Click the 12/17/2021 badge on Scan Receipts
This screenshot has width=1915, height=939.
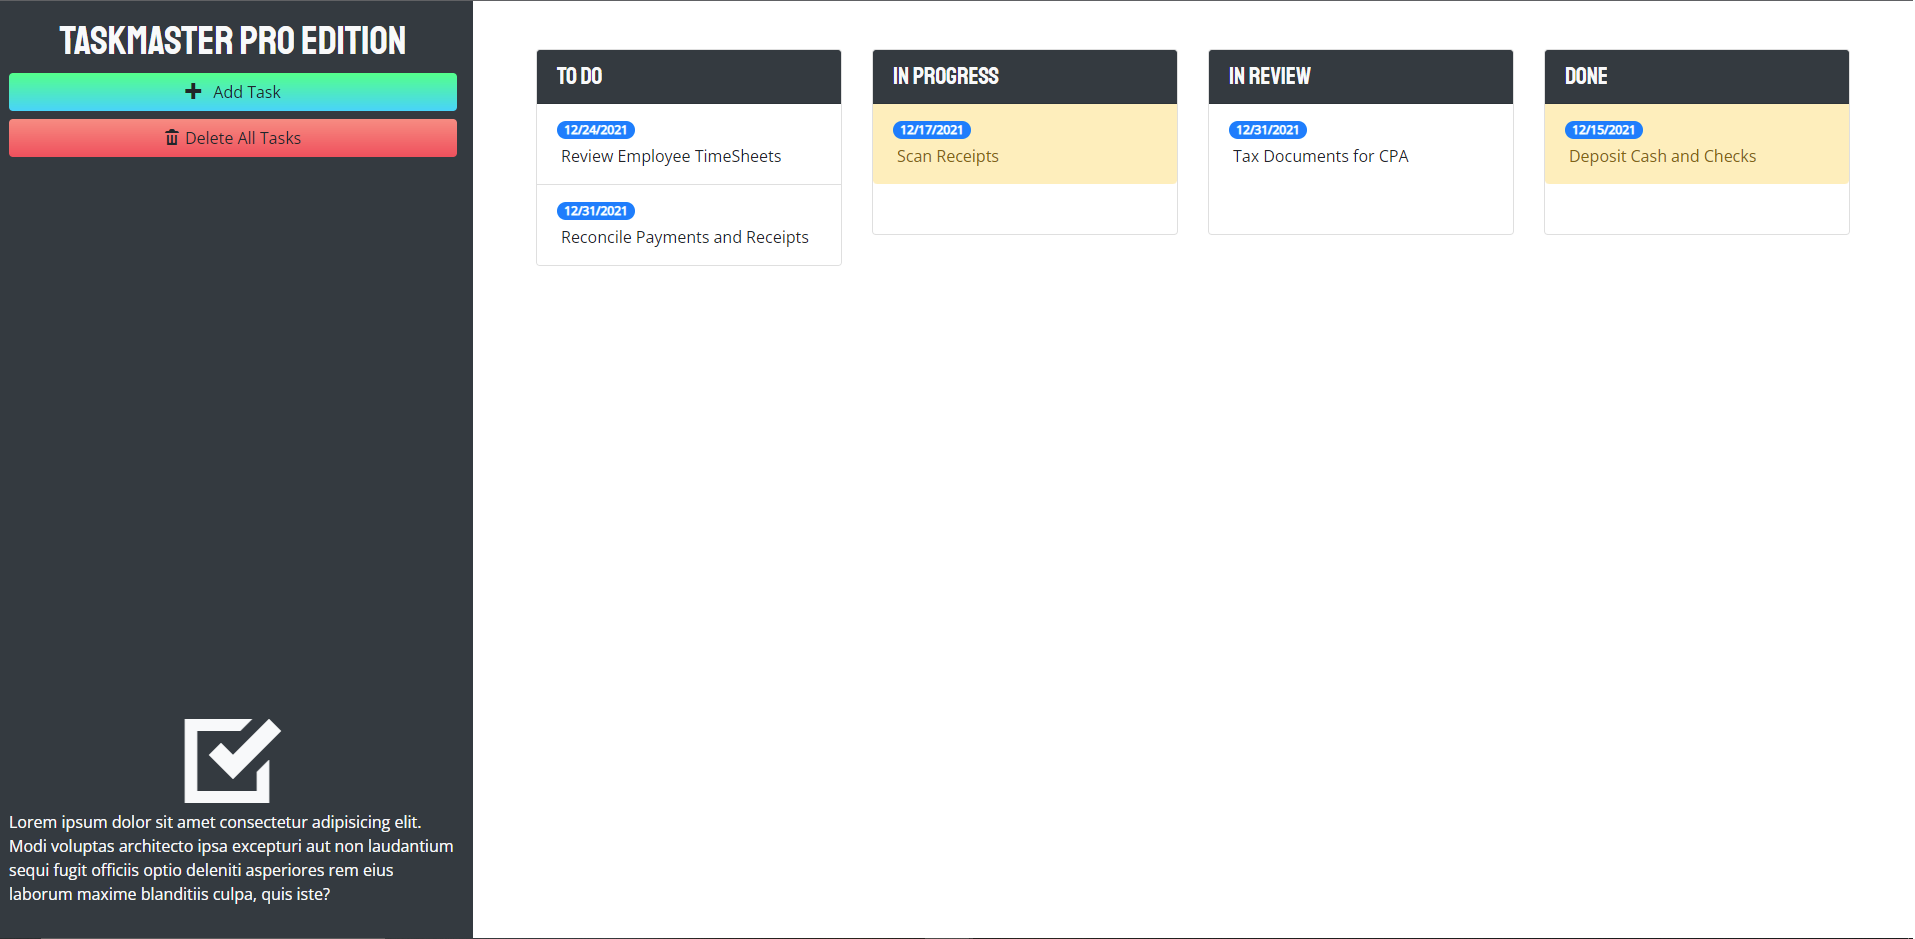click(931, 129)
